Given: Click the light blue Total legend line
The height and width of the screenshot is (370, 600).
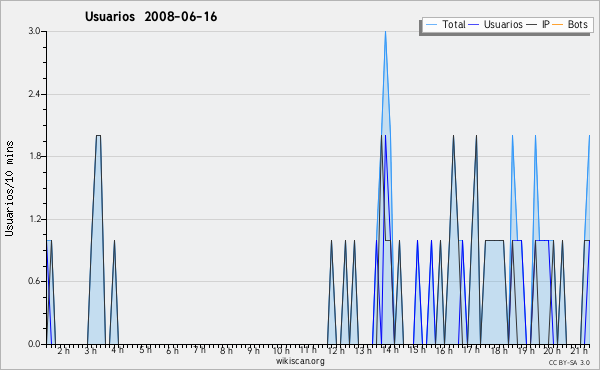Looking at the screenshot, I should [x=431, y=25].
